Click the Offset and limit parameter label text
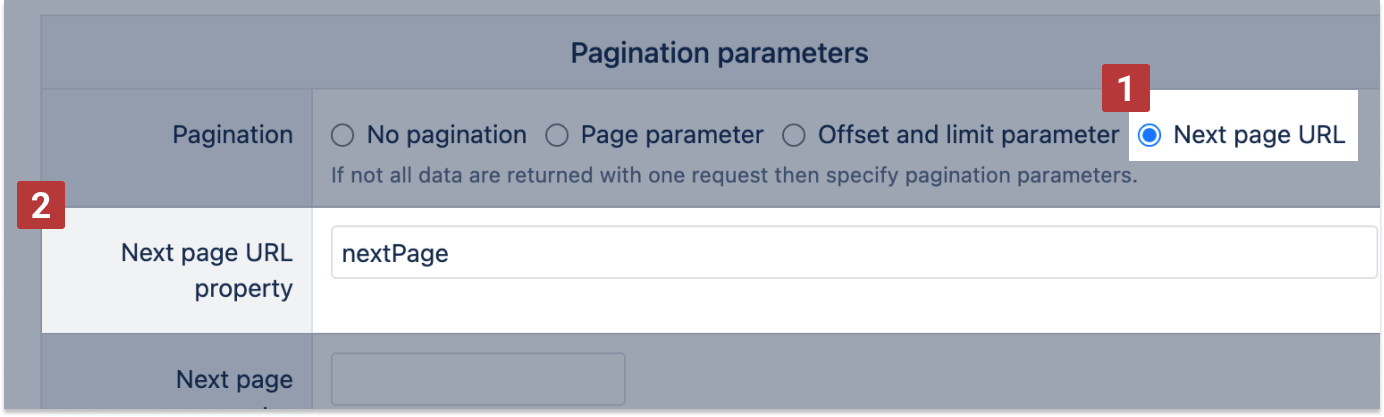 tap(968, 134)
